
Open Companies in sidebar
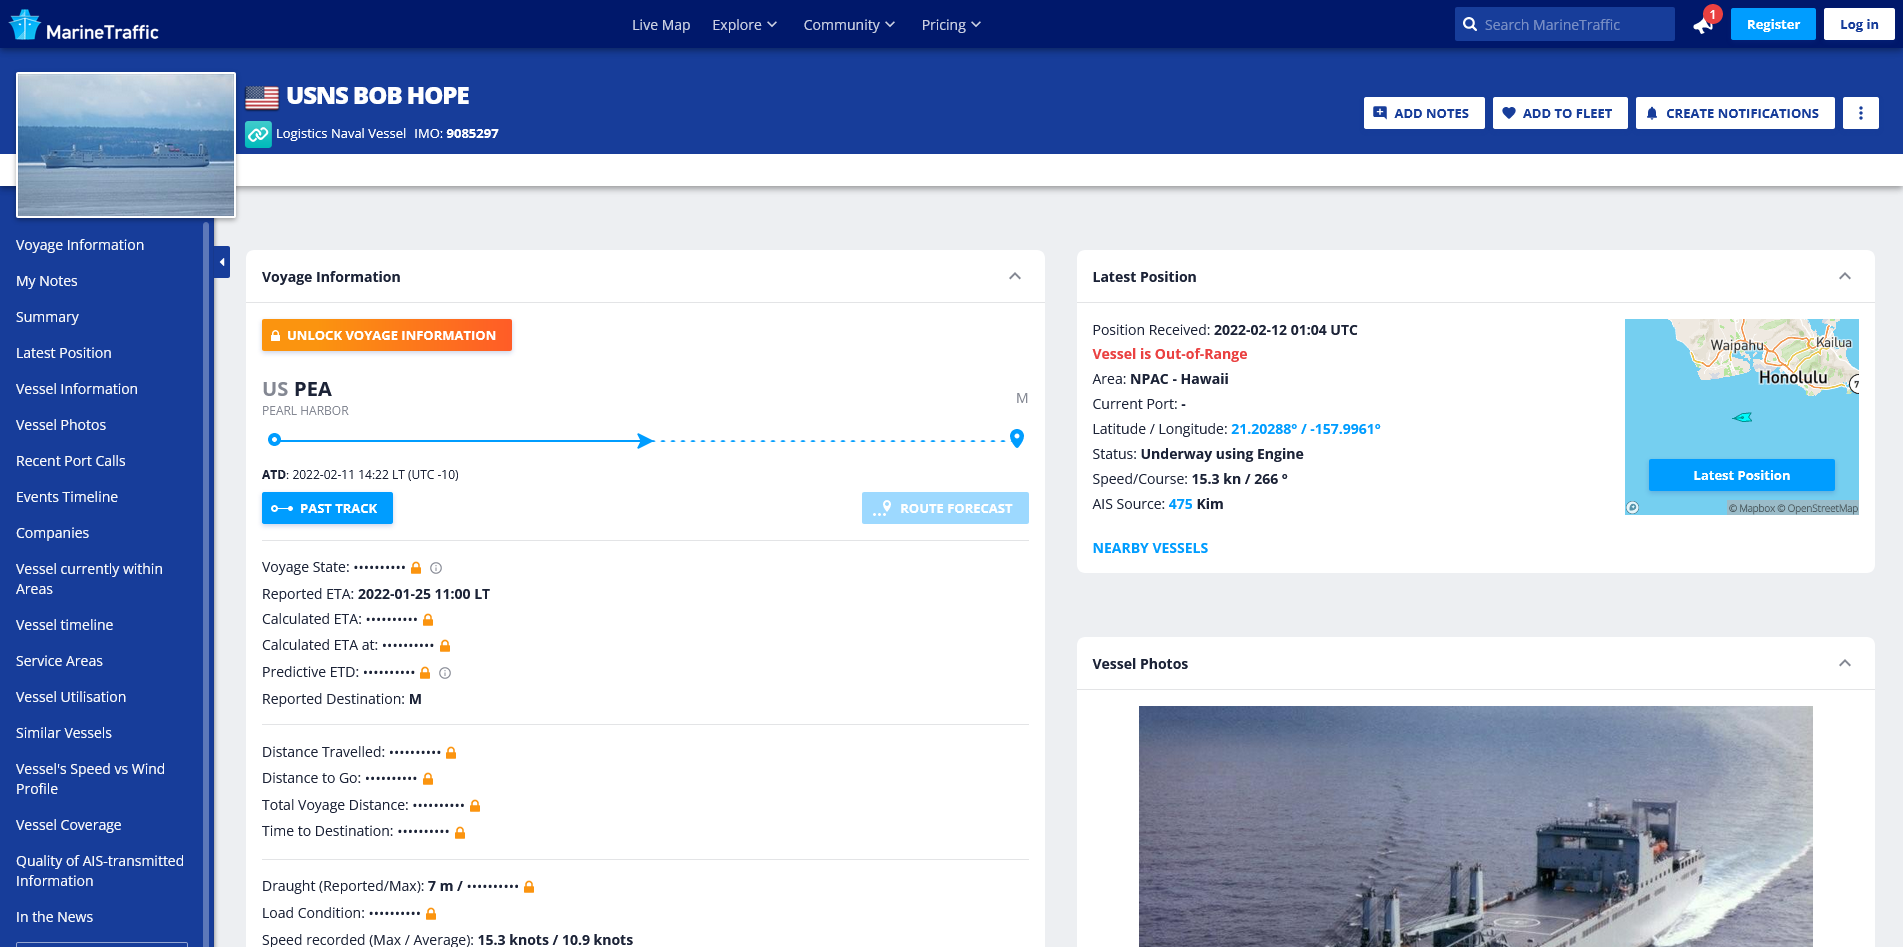(x=53, y=533)
